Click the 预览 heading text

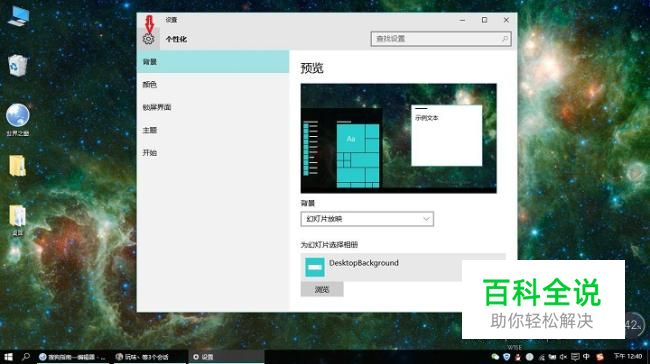[312, 68]
